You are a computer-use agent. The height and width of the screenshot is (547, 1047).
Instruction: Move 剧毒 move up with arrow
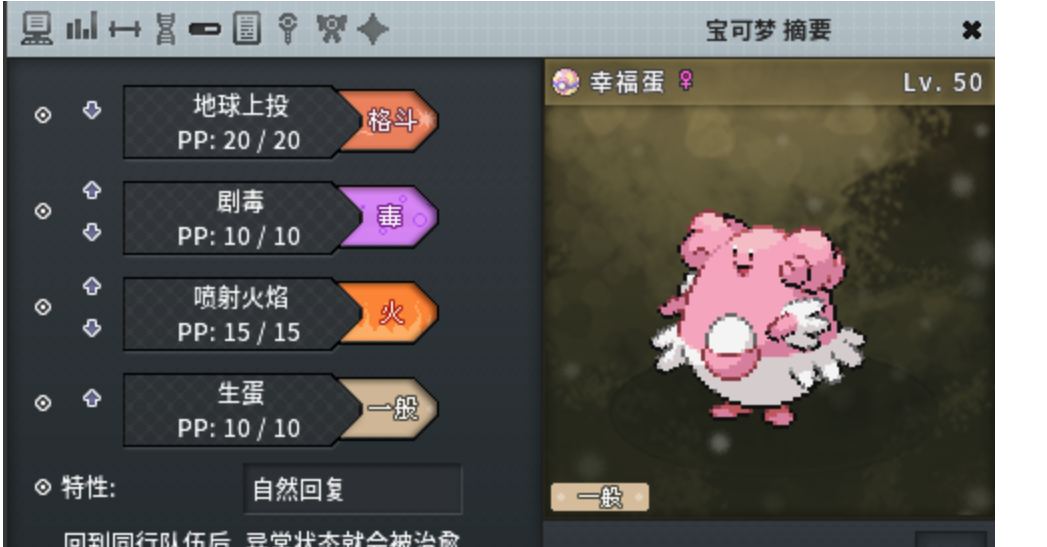pyautogui.click(x=92, y=190)
